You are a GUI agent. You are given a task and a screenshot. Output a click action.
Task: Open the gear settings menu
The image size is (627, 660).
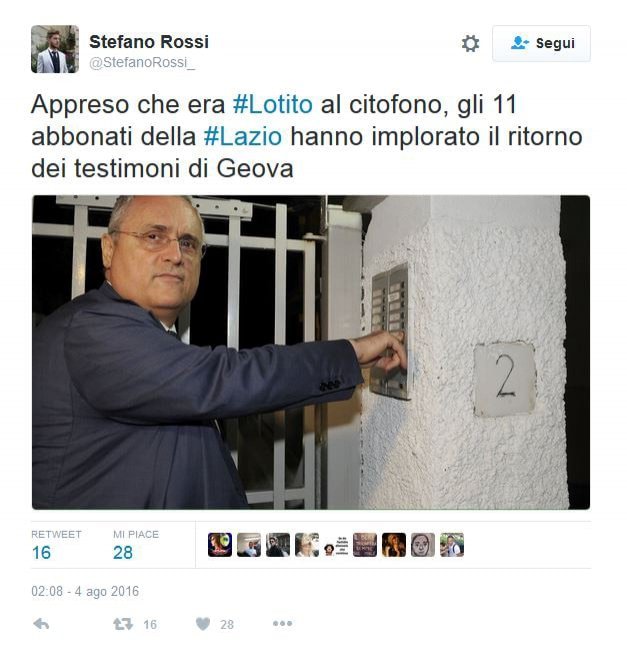[470, 43]
